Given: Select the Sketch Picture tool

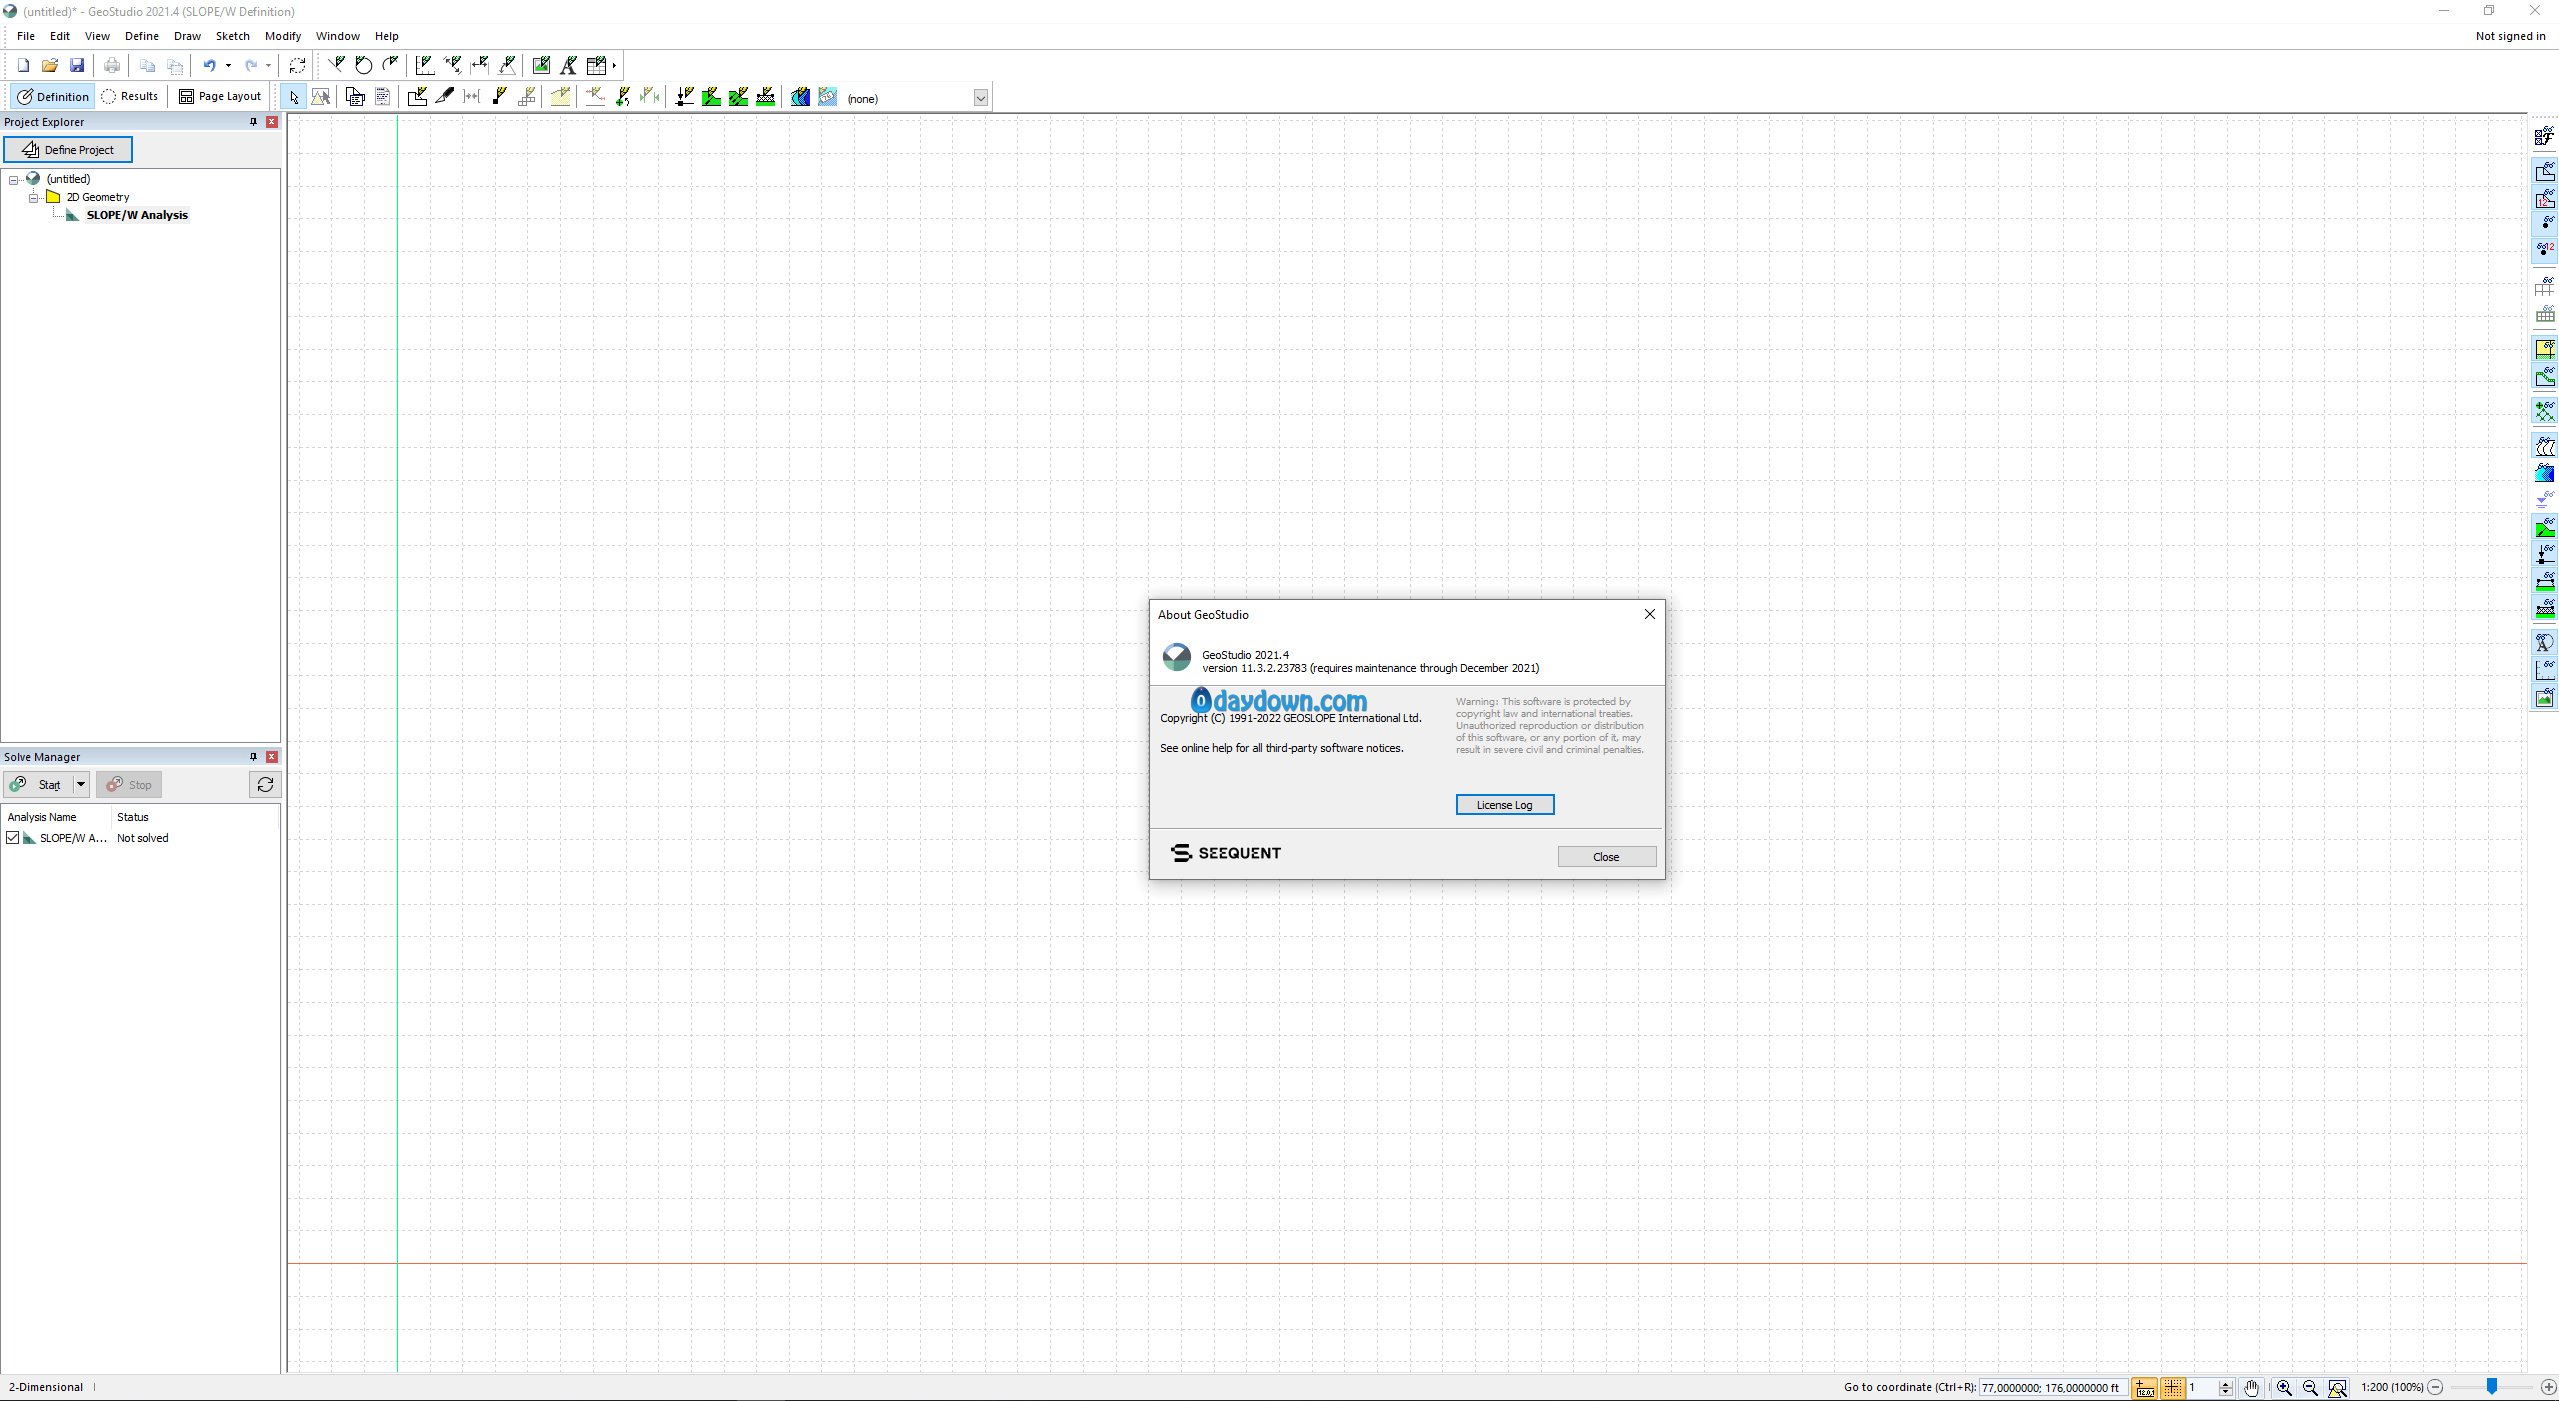Looking at the screenshot, I should (x=541, y=65).
